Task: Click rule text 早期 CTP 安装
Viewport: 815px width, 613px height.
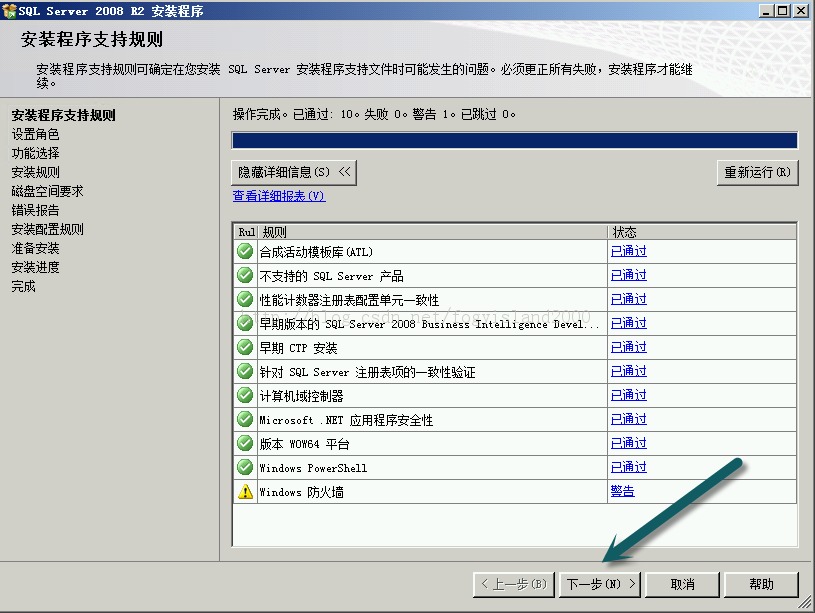Action: click(x=298, y=348)
